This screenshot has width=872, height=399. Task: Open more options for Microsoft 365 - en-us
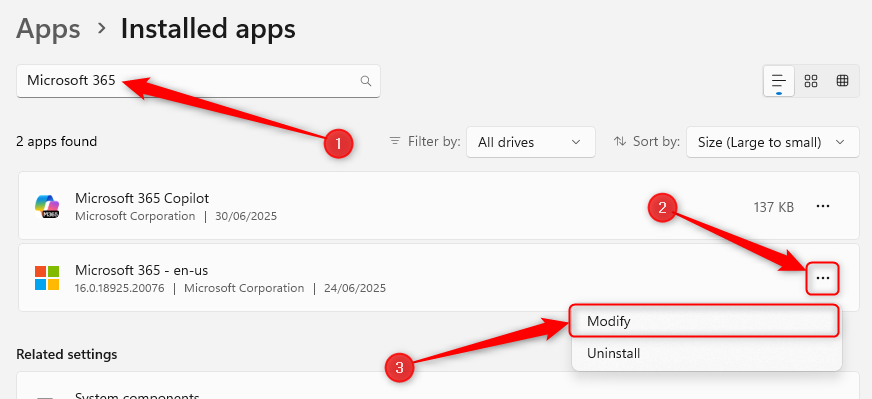click(x=823, y=278)
